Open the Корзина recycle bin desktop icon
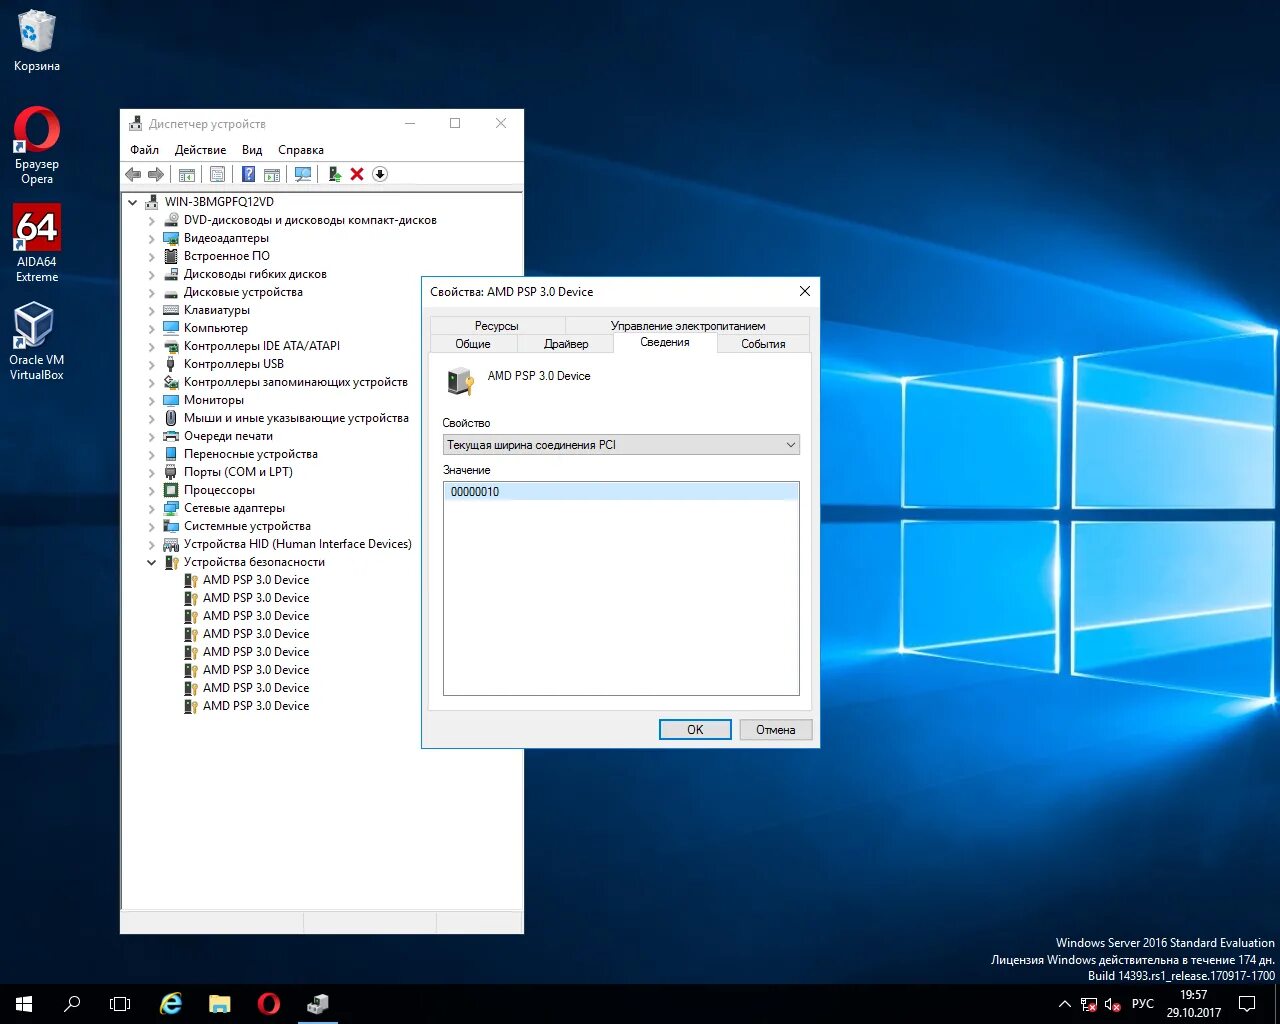The width and height of the screenshot is (1280, 1024). (37, 41)
